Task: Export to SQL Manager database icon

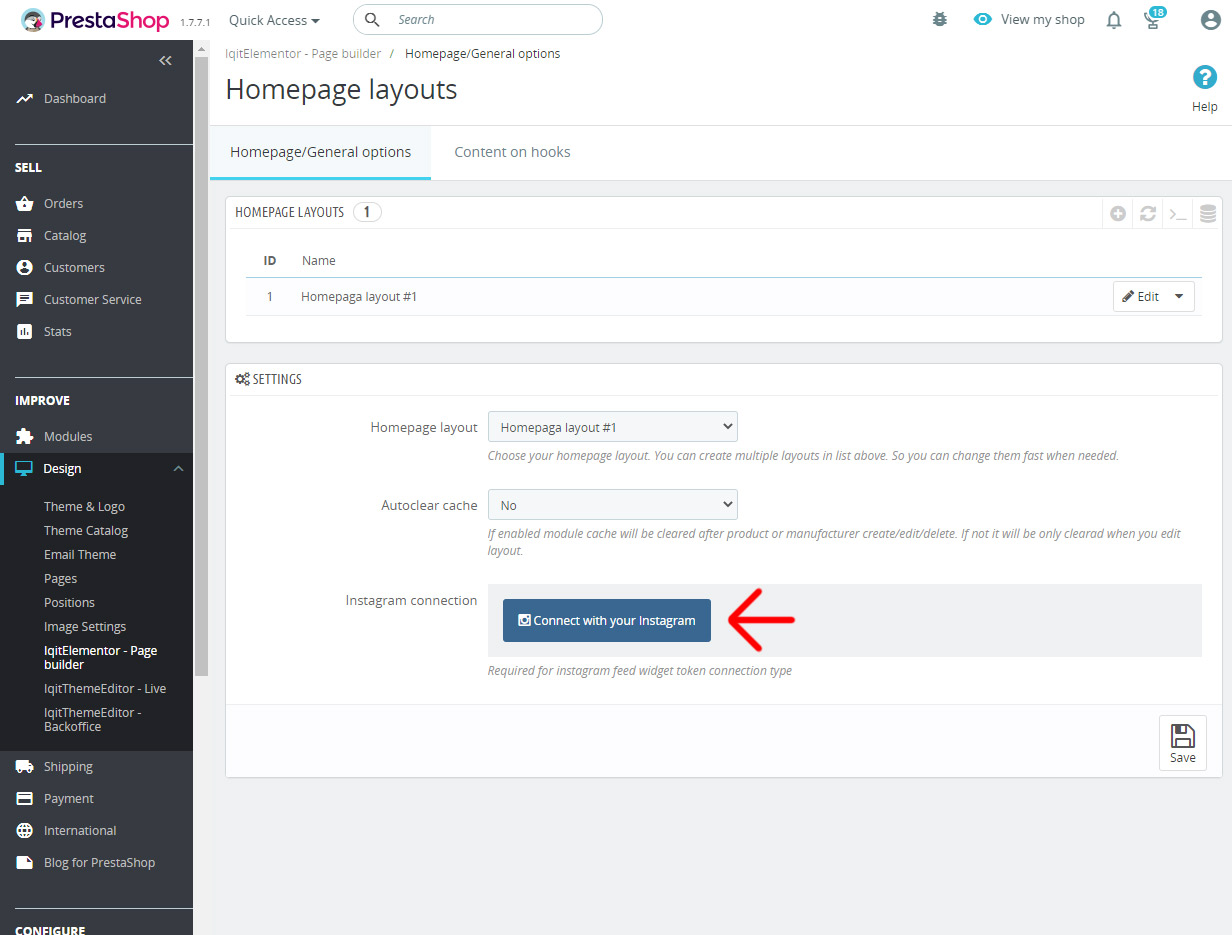Action: 1208,213
